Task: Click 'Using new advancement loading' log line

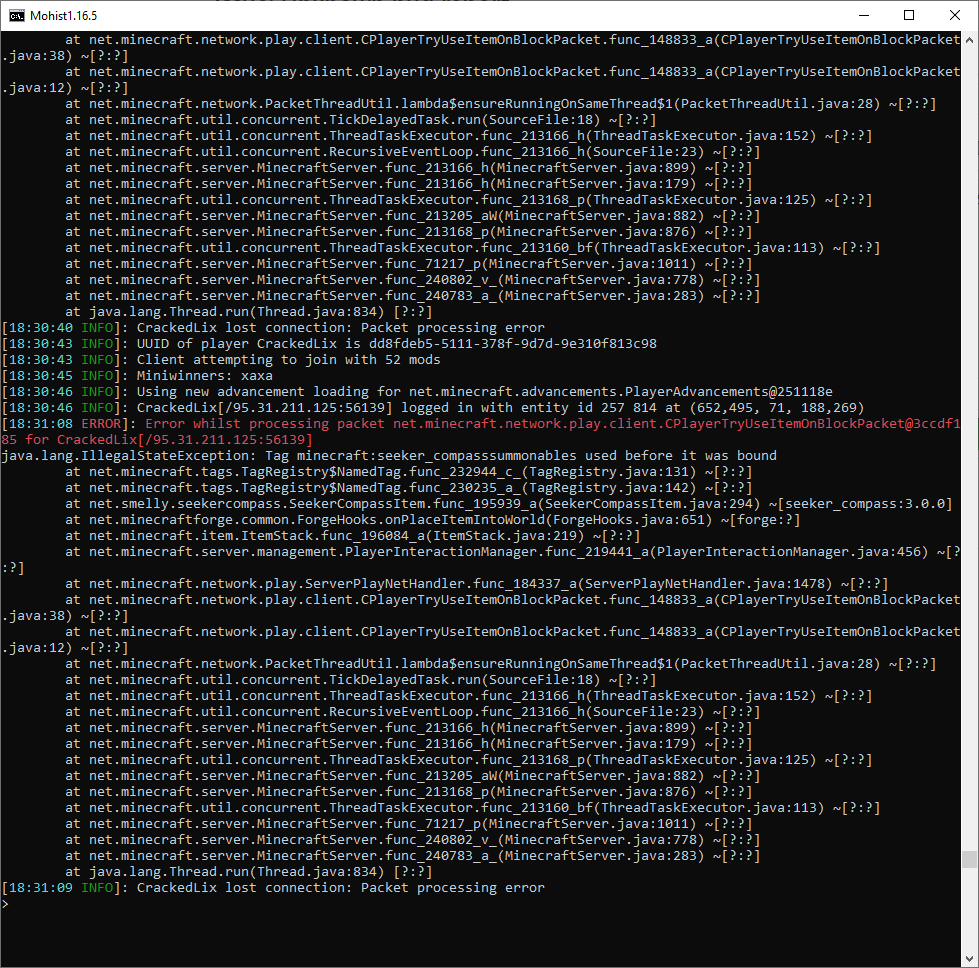Action: pos(417,392)
